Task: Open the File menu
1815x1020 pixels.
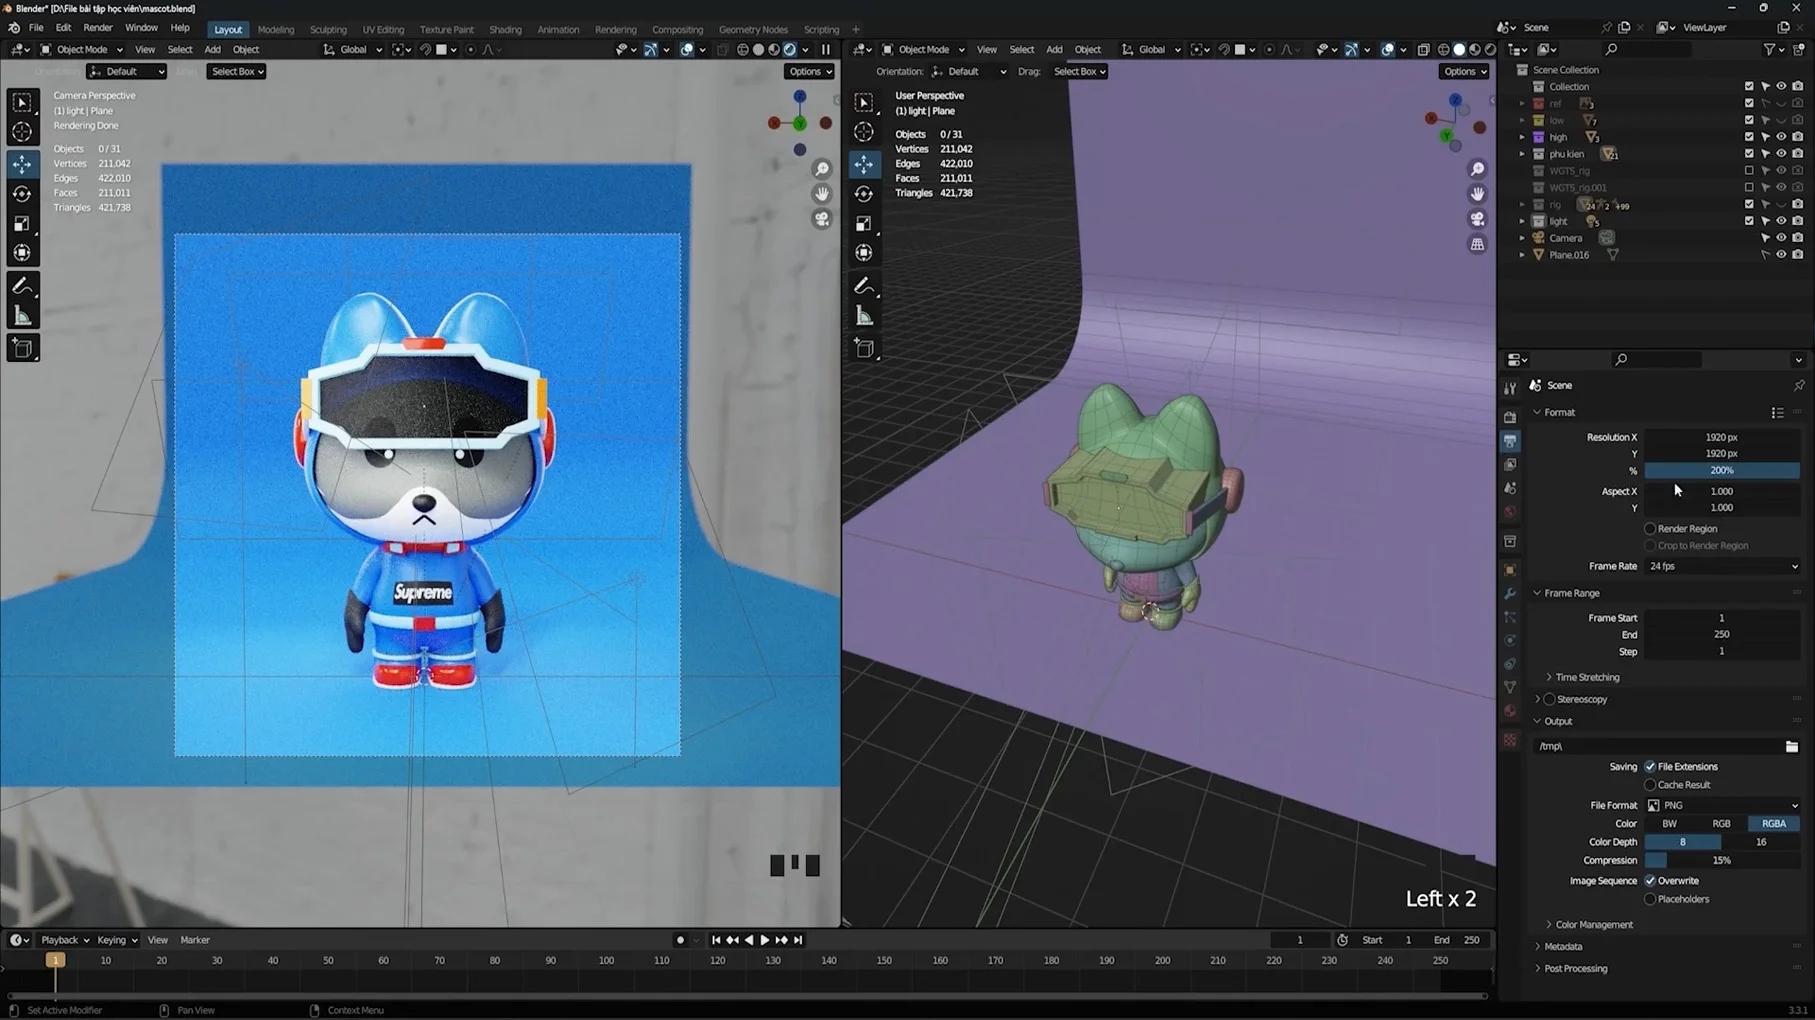Action: (x=36, y=28)
